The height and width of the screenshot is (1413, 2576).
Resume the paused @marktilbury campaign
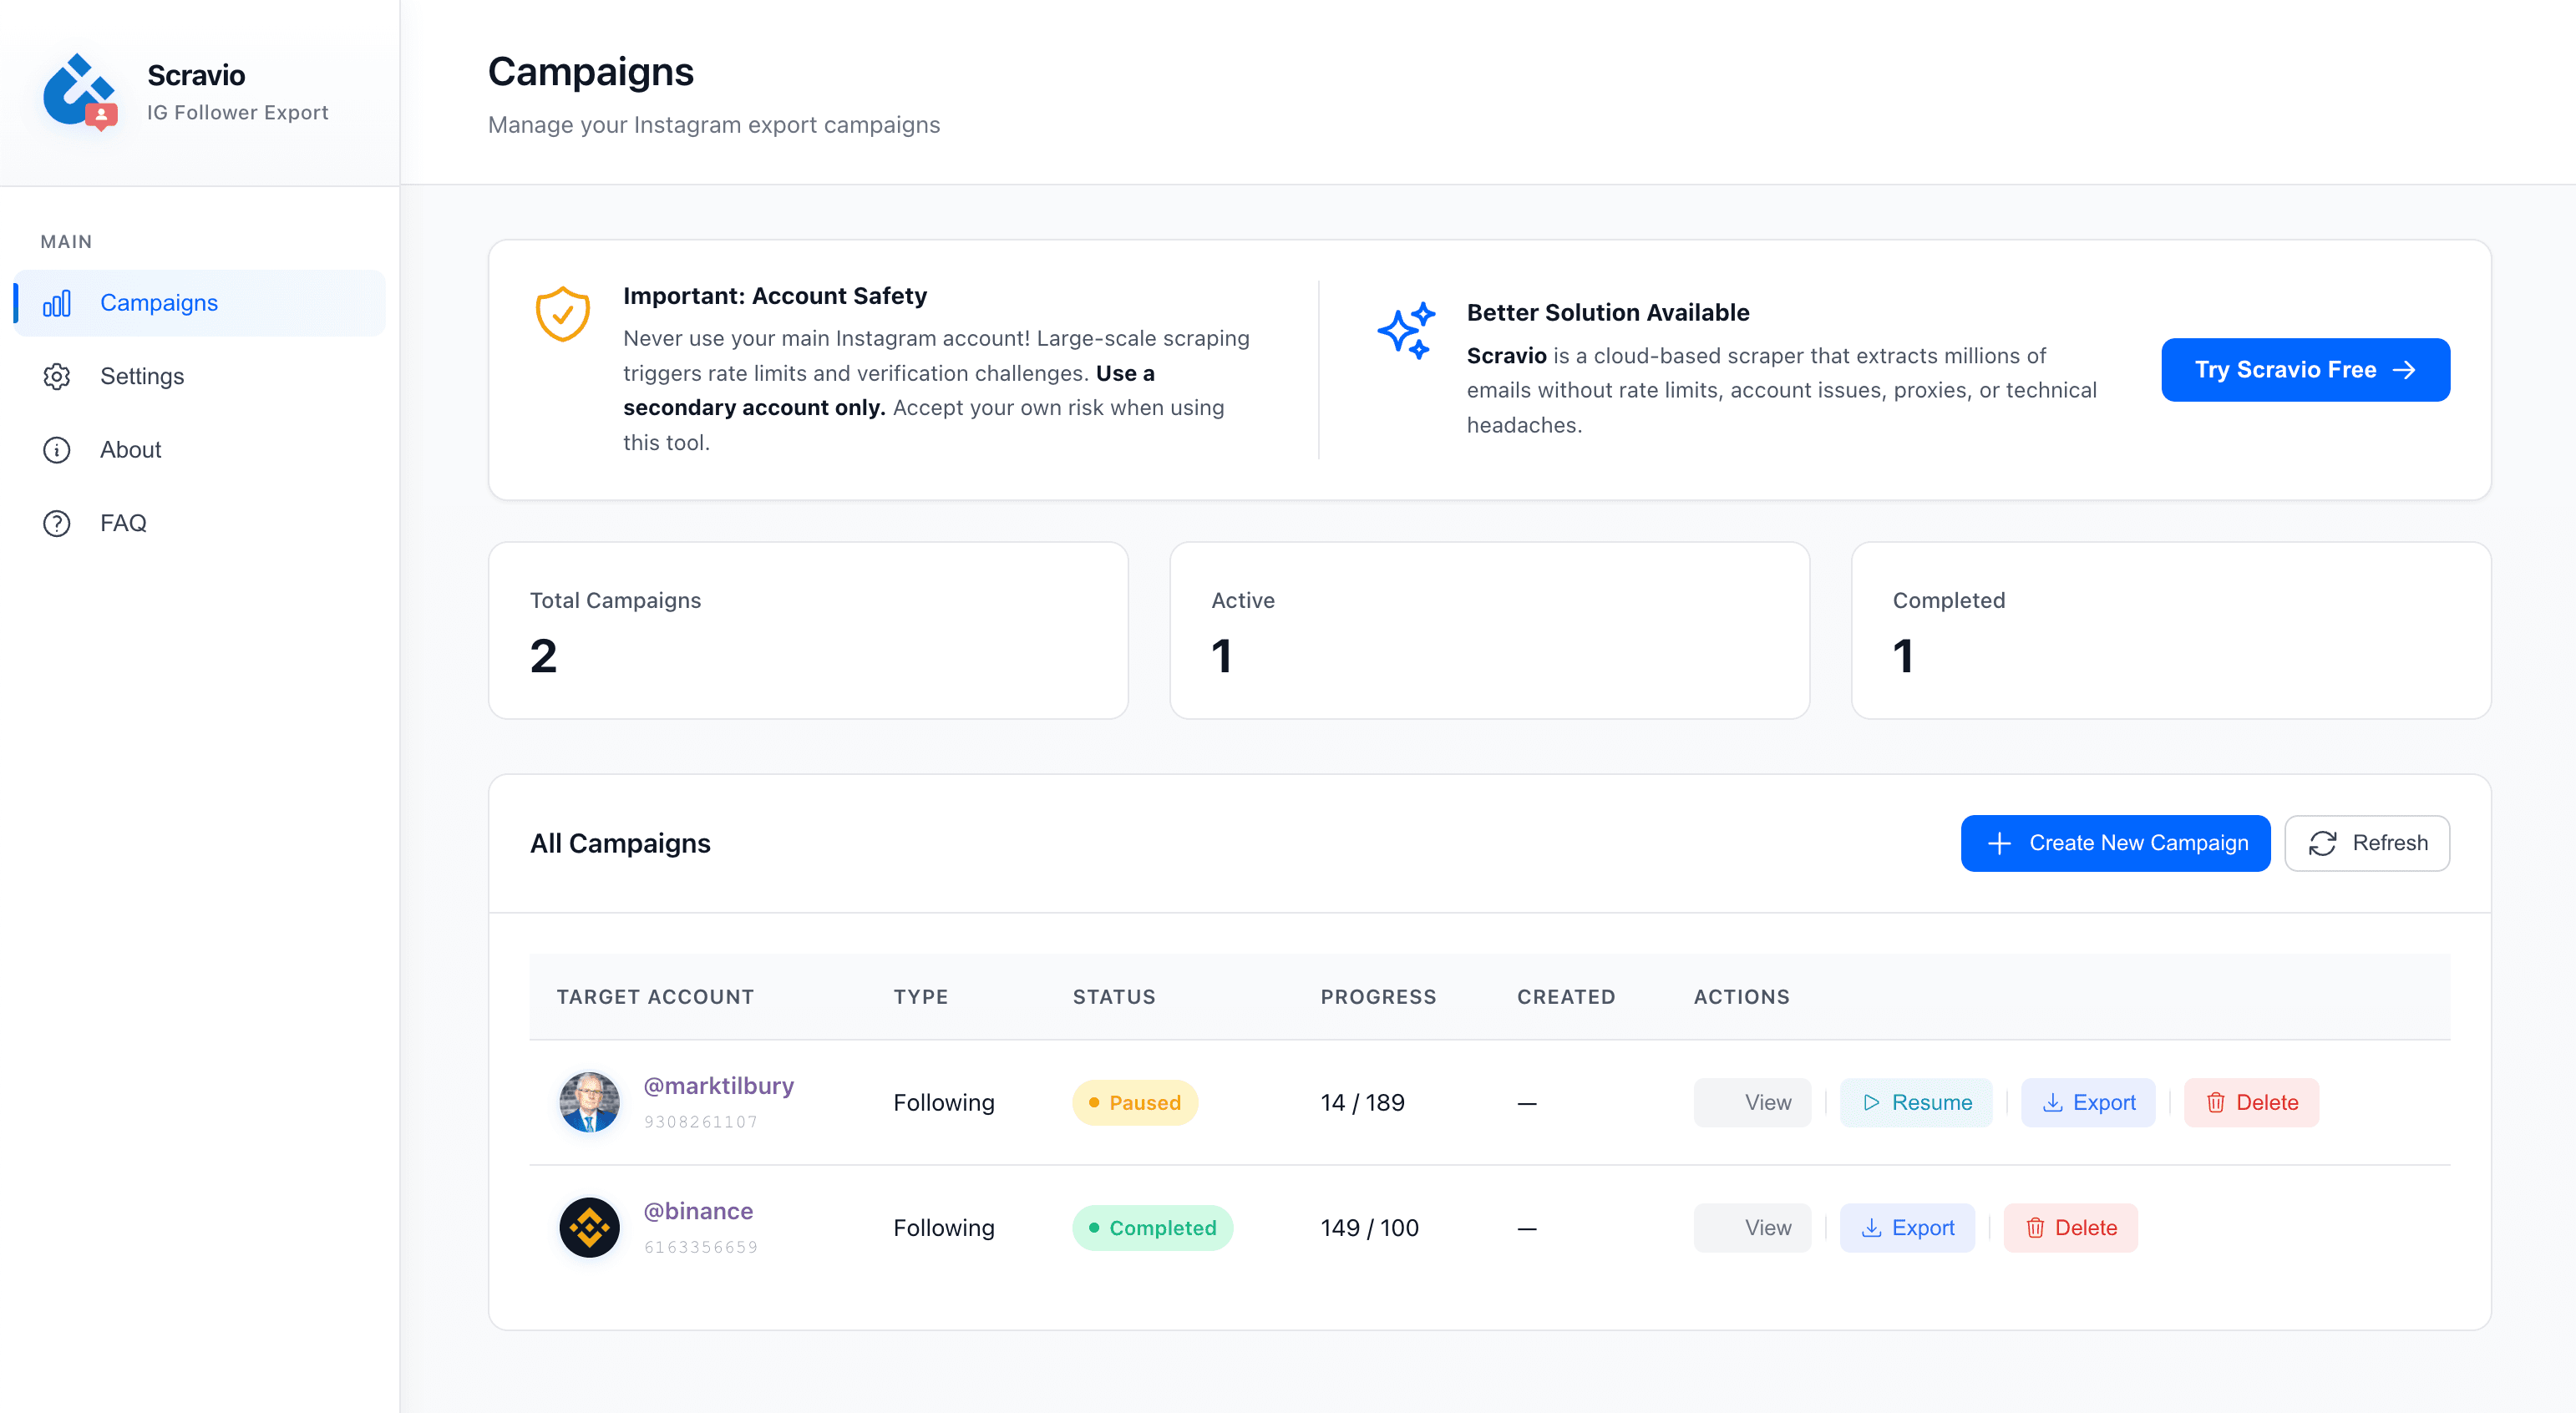coord(1915,1102)
